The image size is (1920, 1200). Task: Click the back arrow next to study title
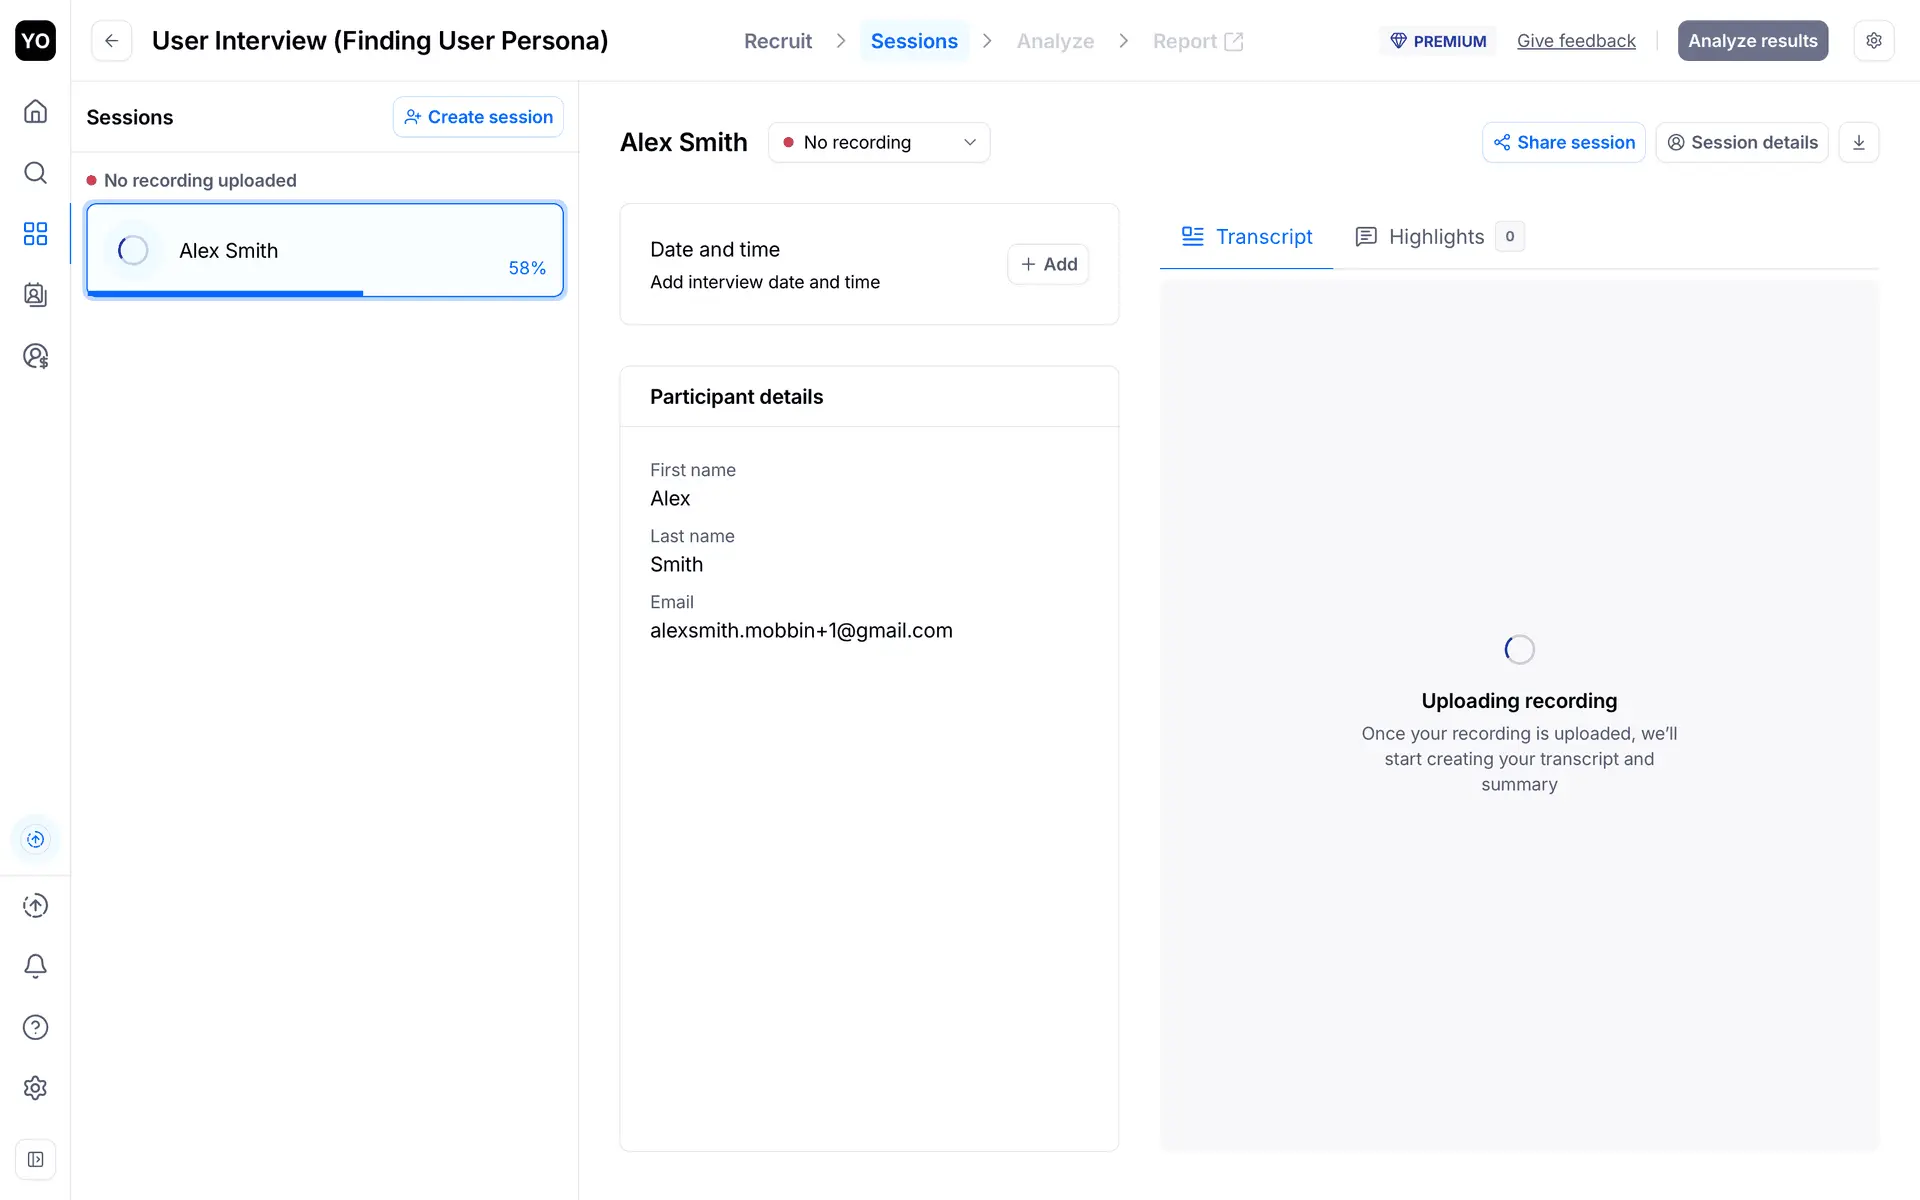111,41
